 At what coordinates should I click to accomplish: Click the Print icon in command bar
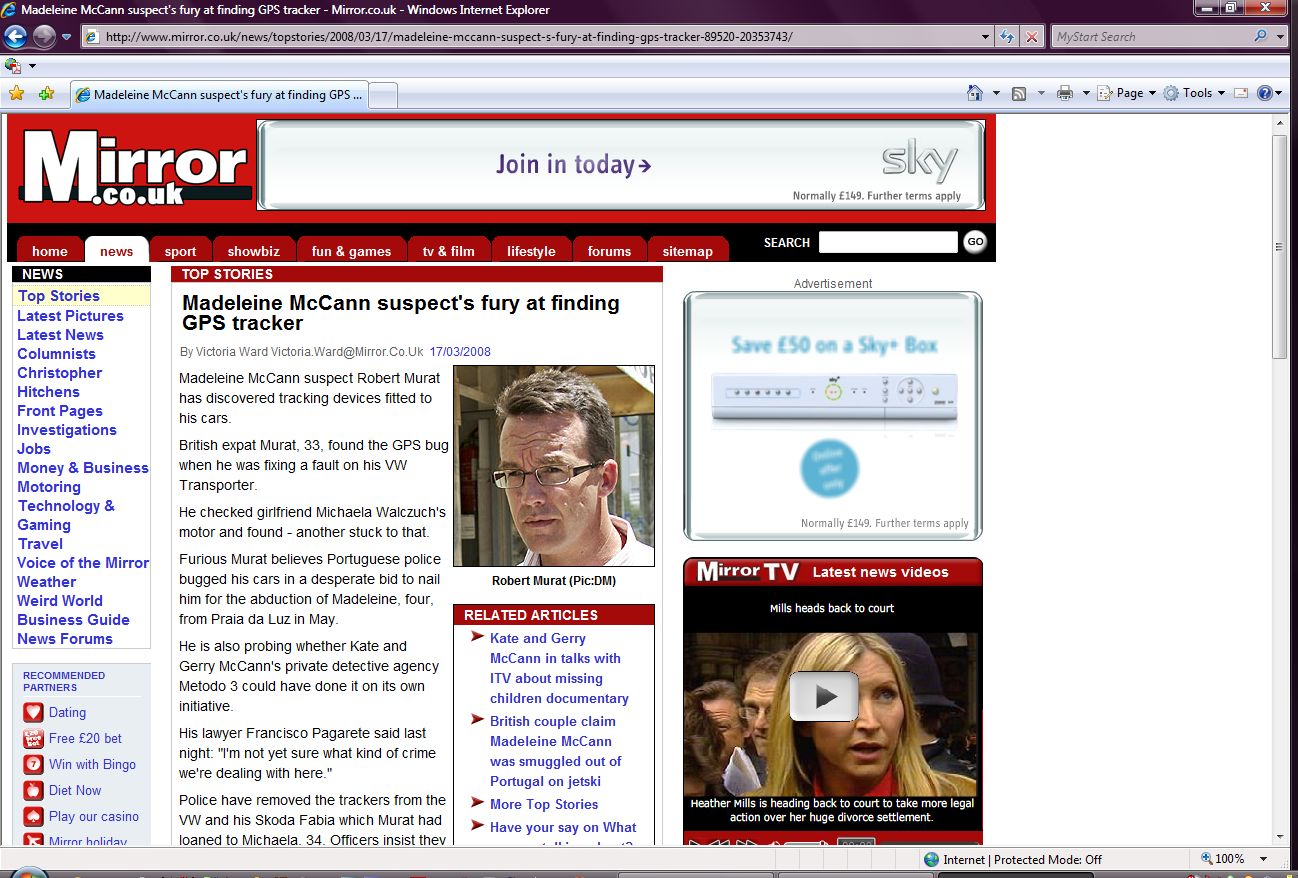click(x=1065, y=93)
